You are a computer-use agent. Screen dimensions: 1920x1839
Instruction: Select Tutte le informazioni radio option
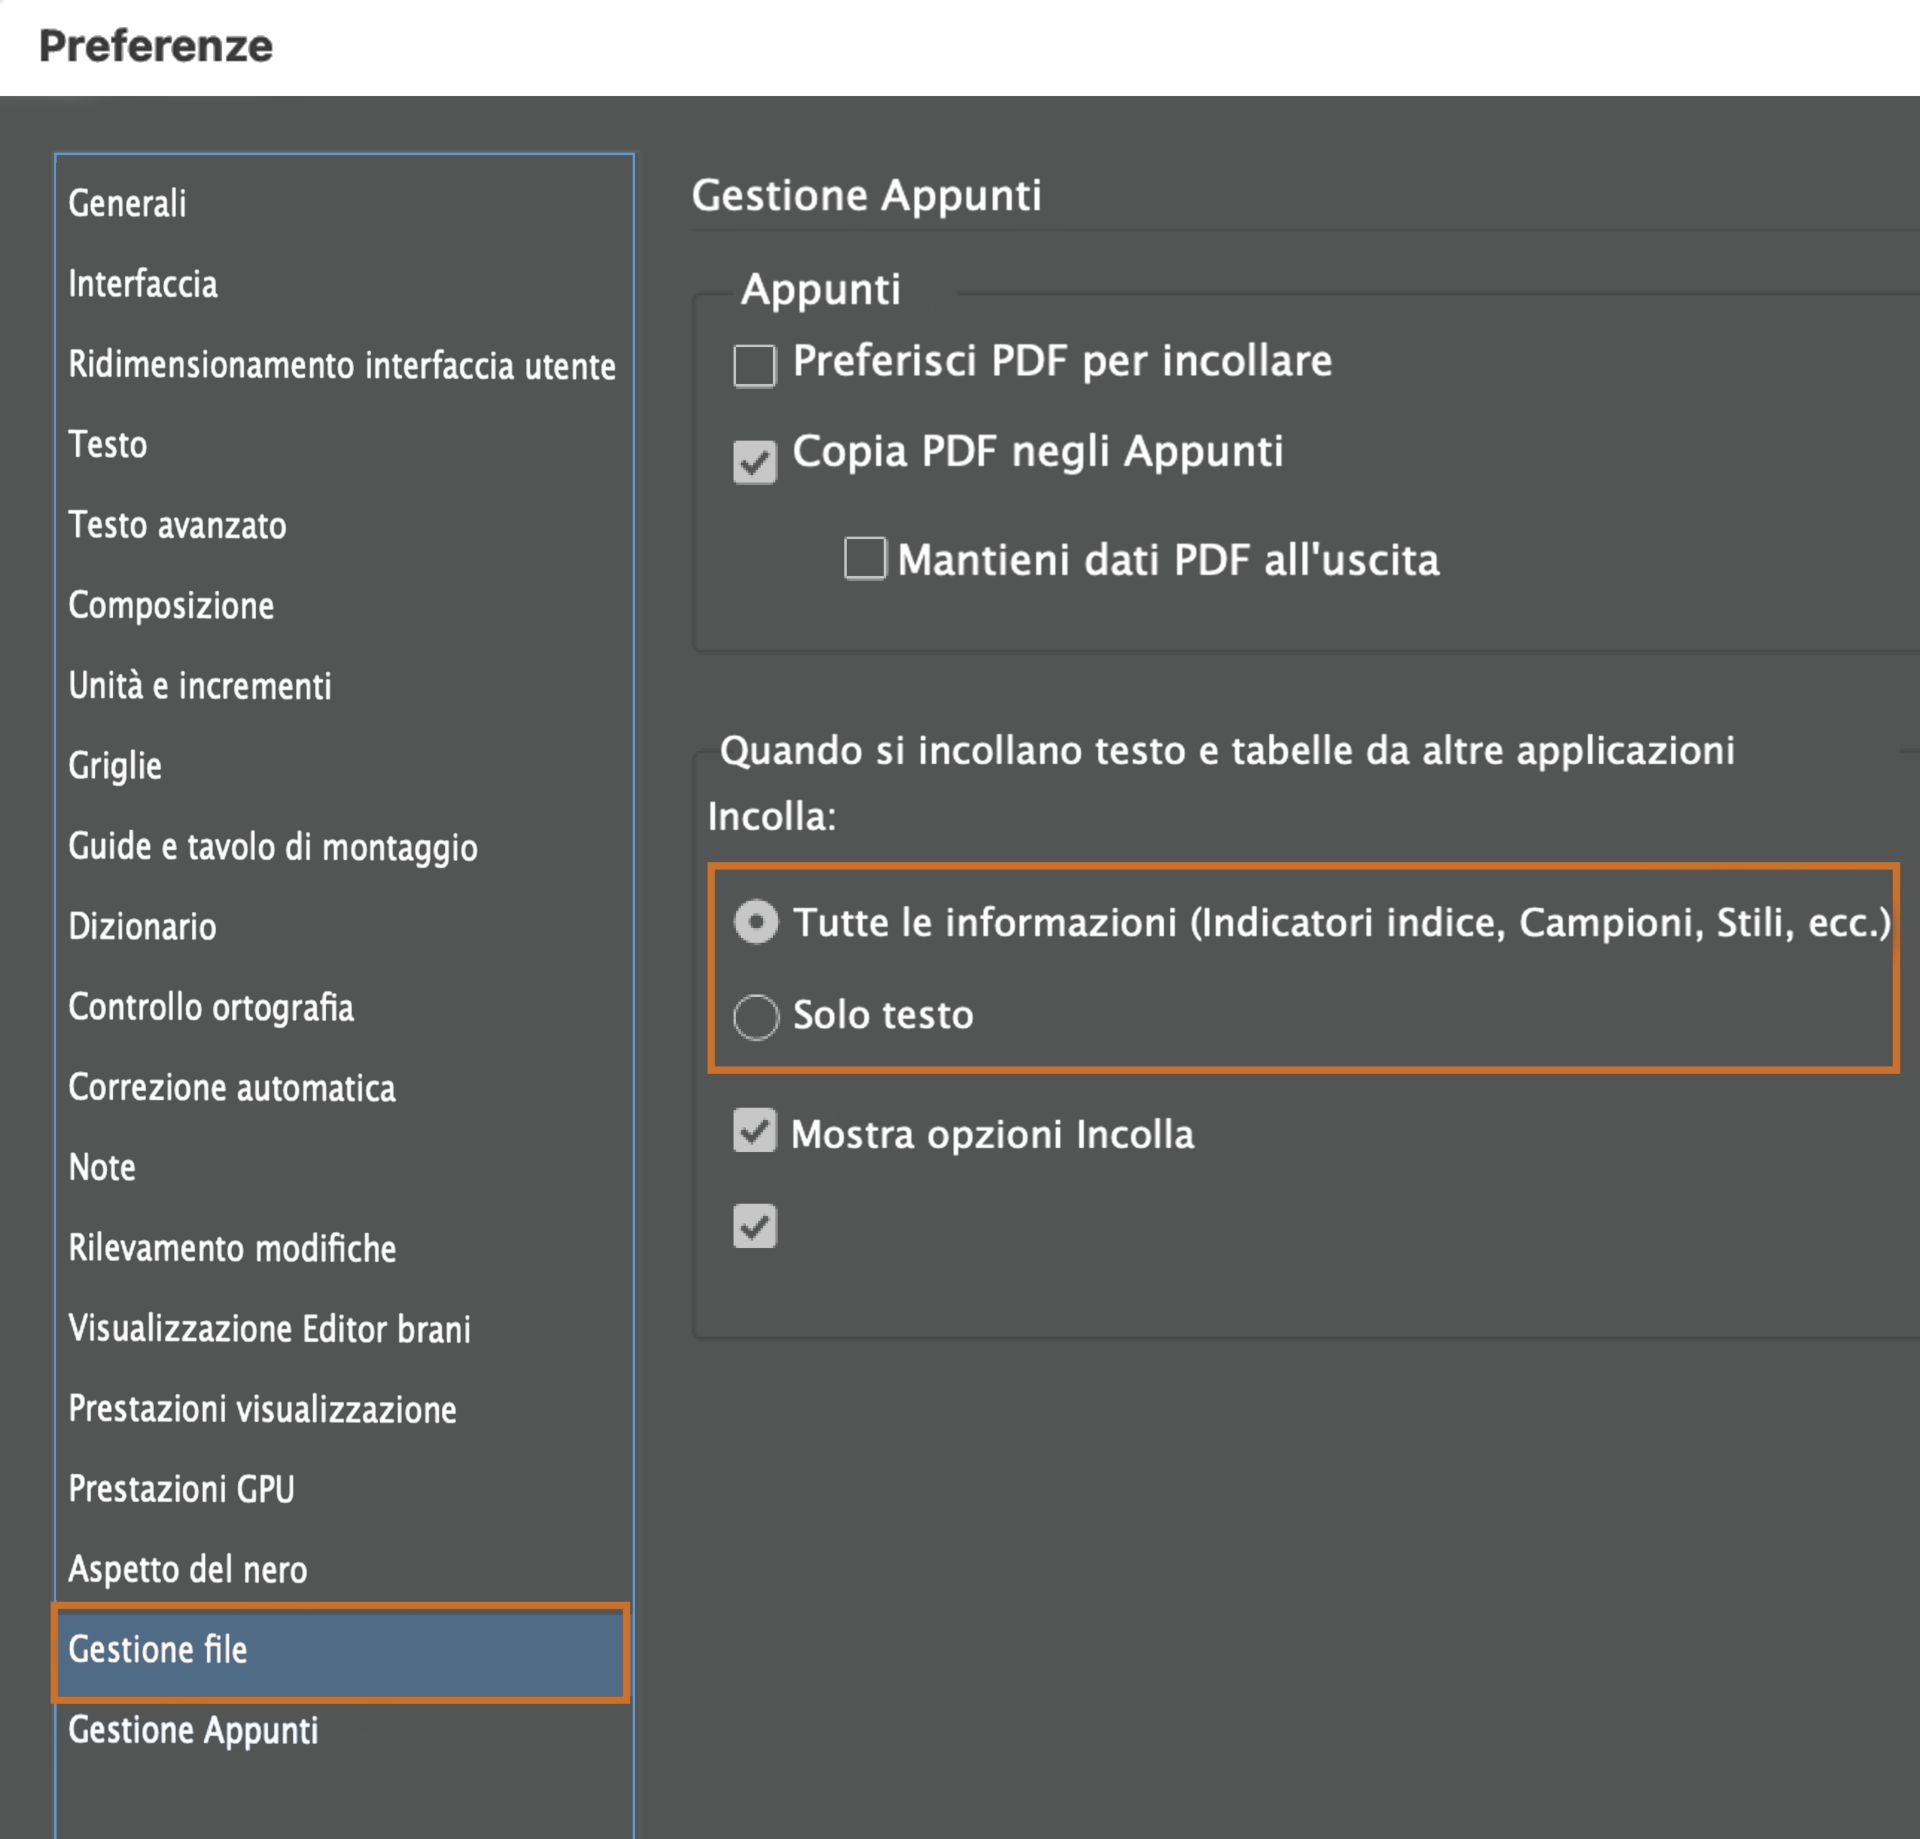(756, 921)
